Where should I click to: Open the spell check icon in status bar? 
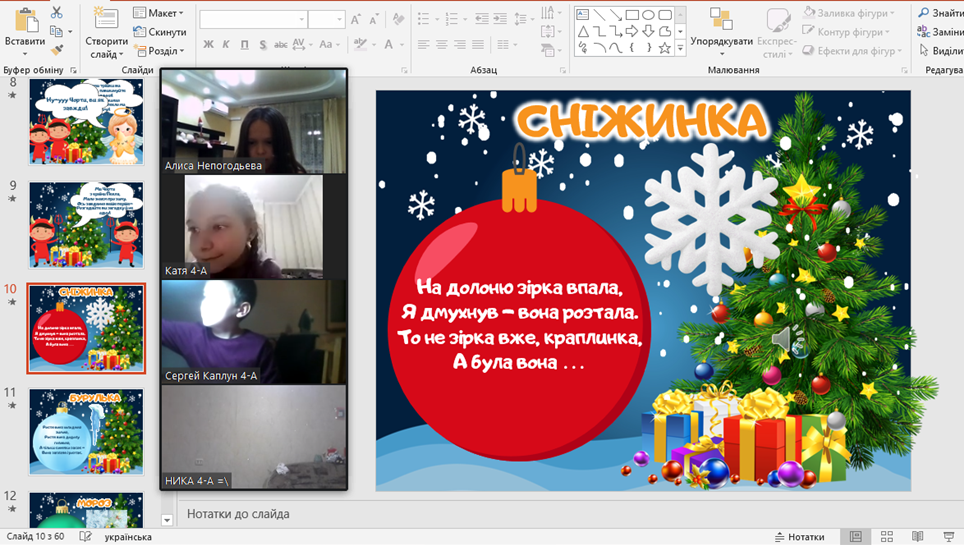point(85,536)
